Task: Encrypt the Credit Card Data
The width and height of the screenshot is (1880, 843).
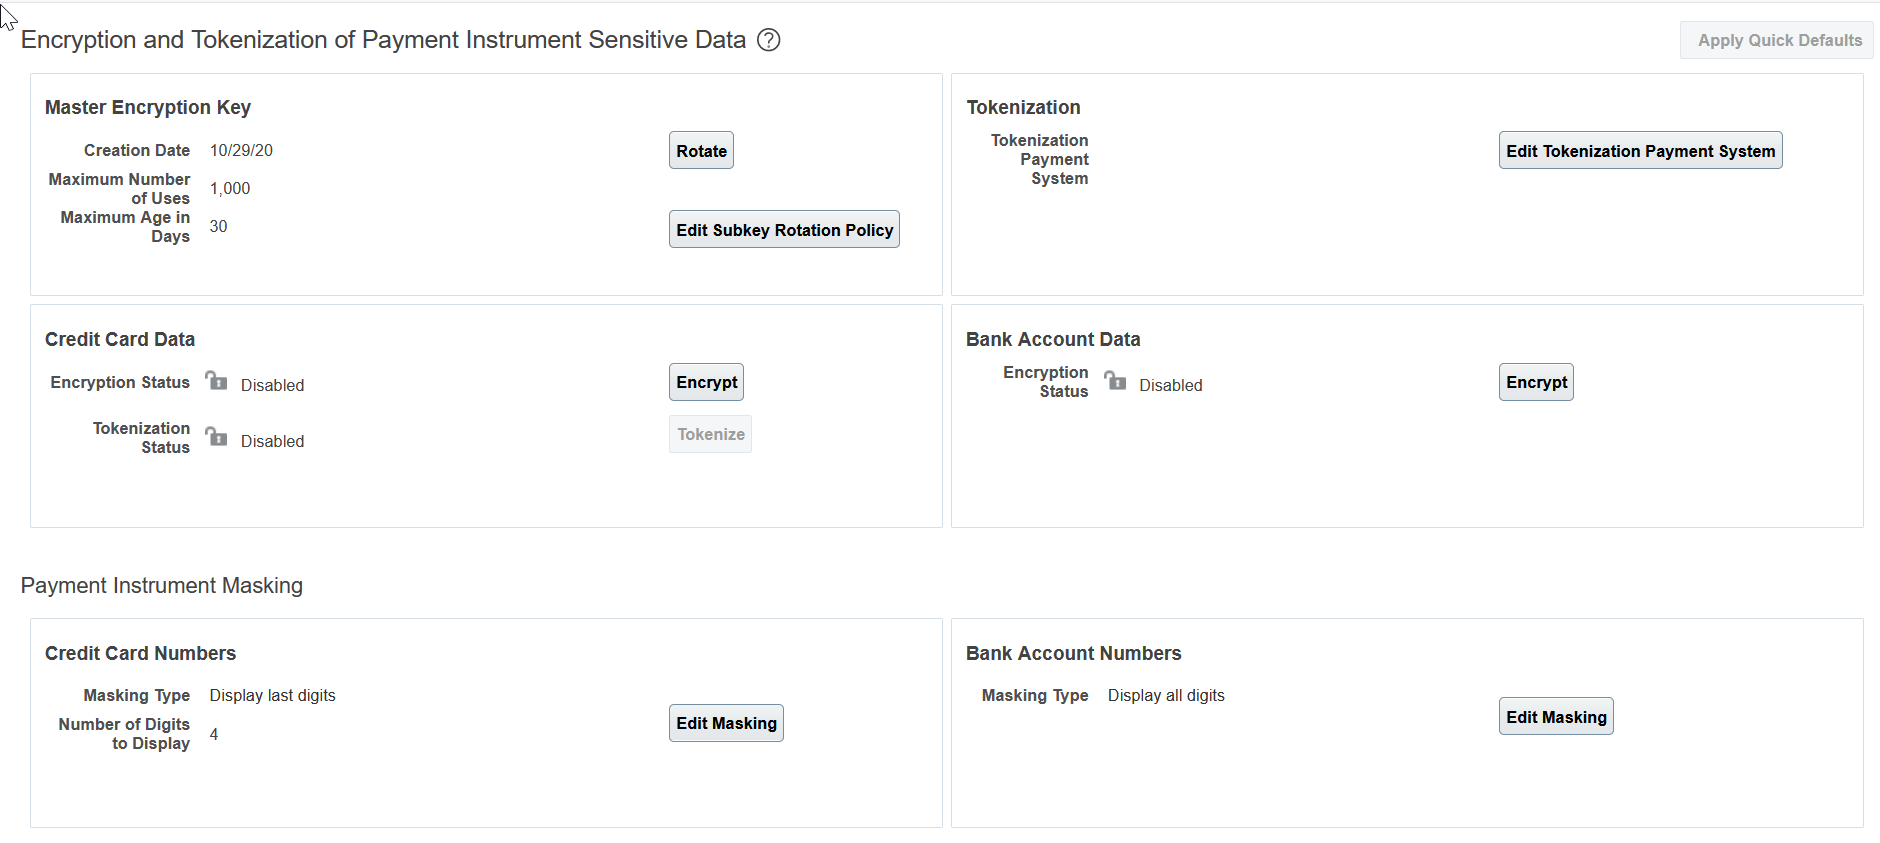Action: [x=706, y=381]
